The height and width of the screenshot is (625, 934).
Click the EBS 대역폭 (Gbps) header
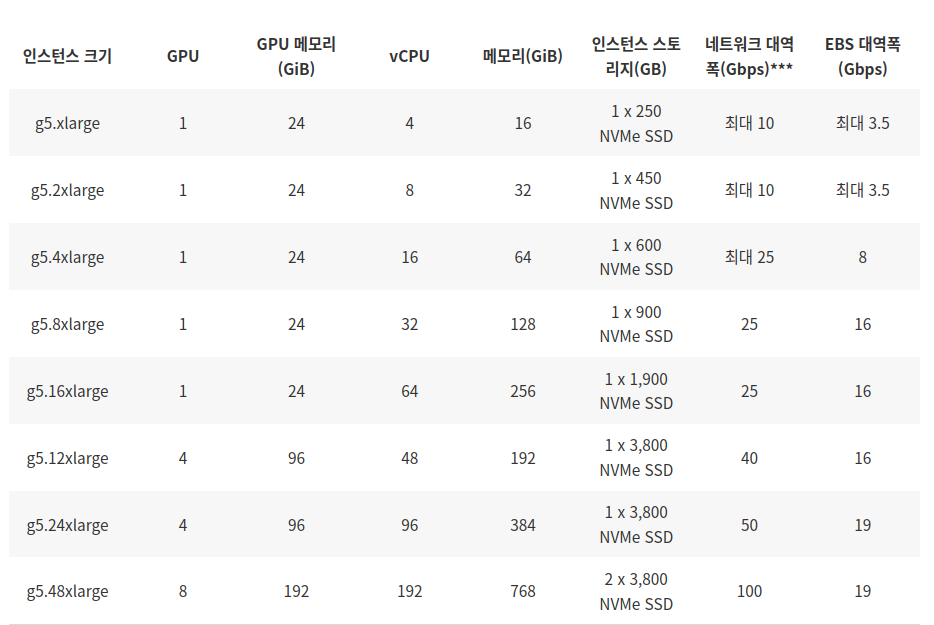862,56
